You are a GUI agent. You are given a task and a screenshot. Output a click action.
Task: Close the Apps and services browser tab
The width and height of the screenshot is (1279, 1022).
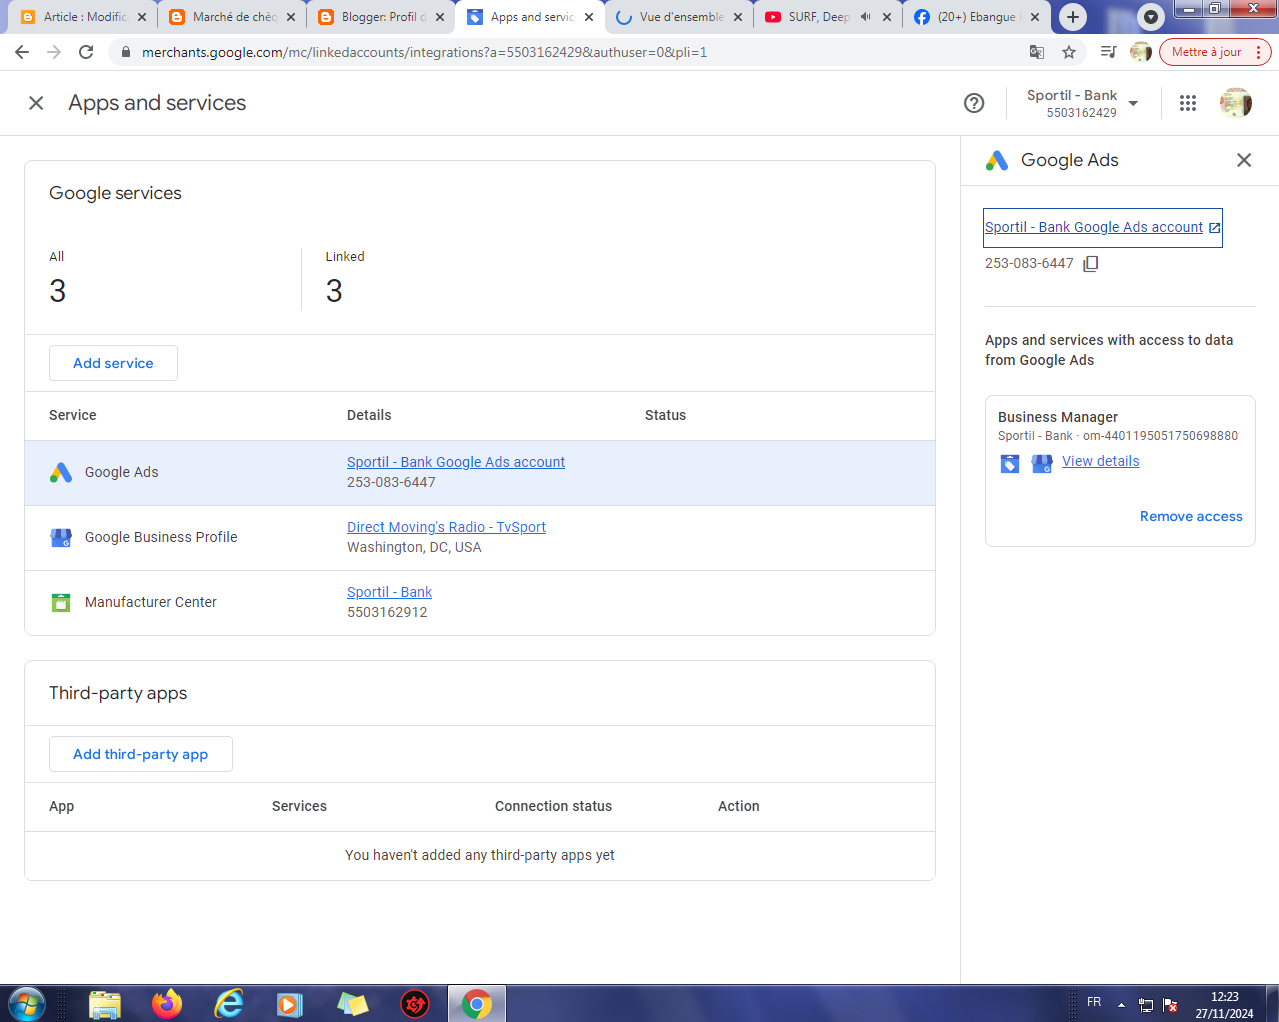(589, 17)
